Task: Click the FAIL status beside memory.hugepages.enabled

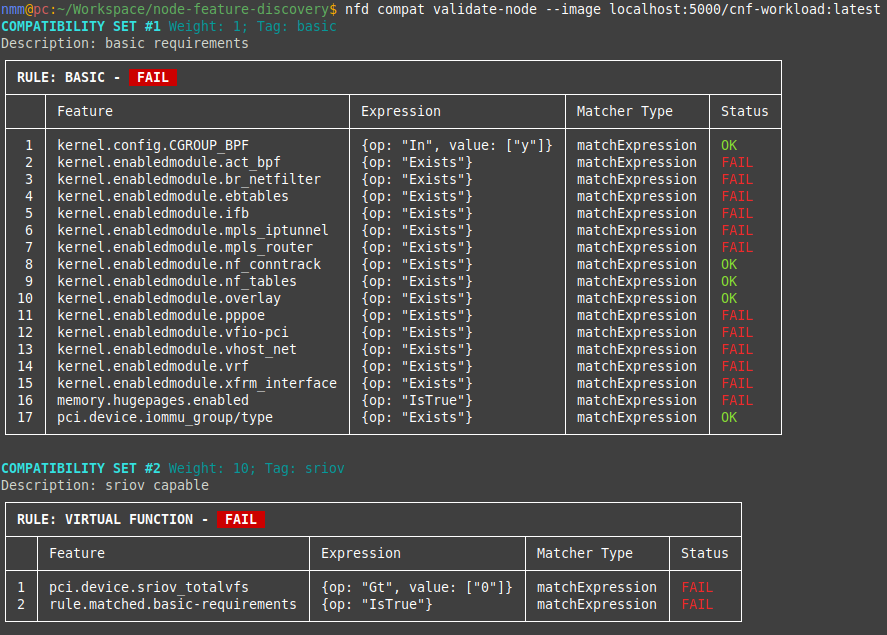Action: click(x=737, y=400)
